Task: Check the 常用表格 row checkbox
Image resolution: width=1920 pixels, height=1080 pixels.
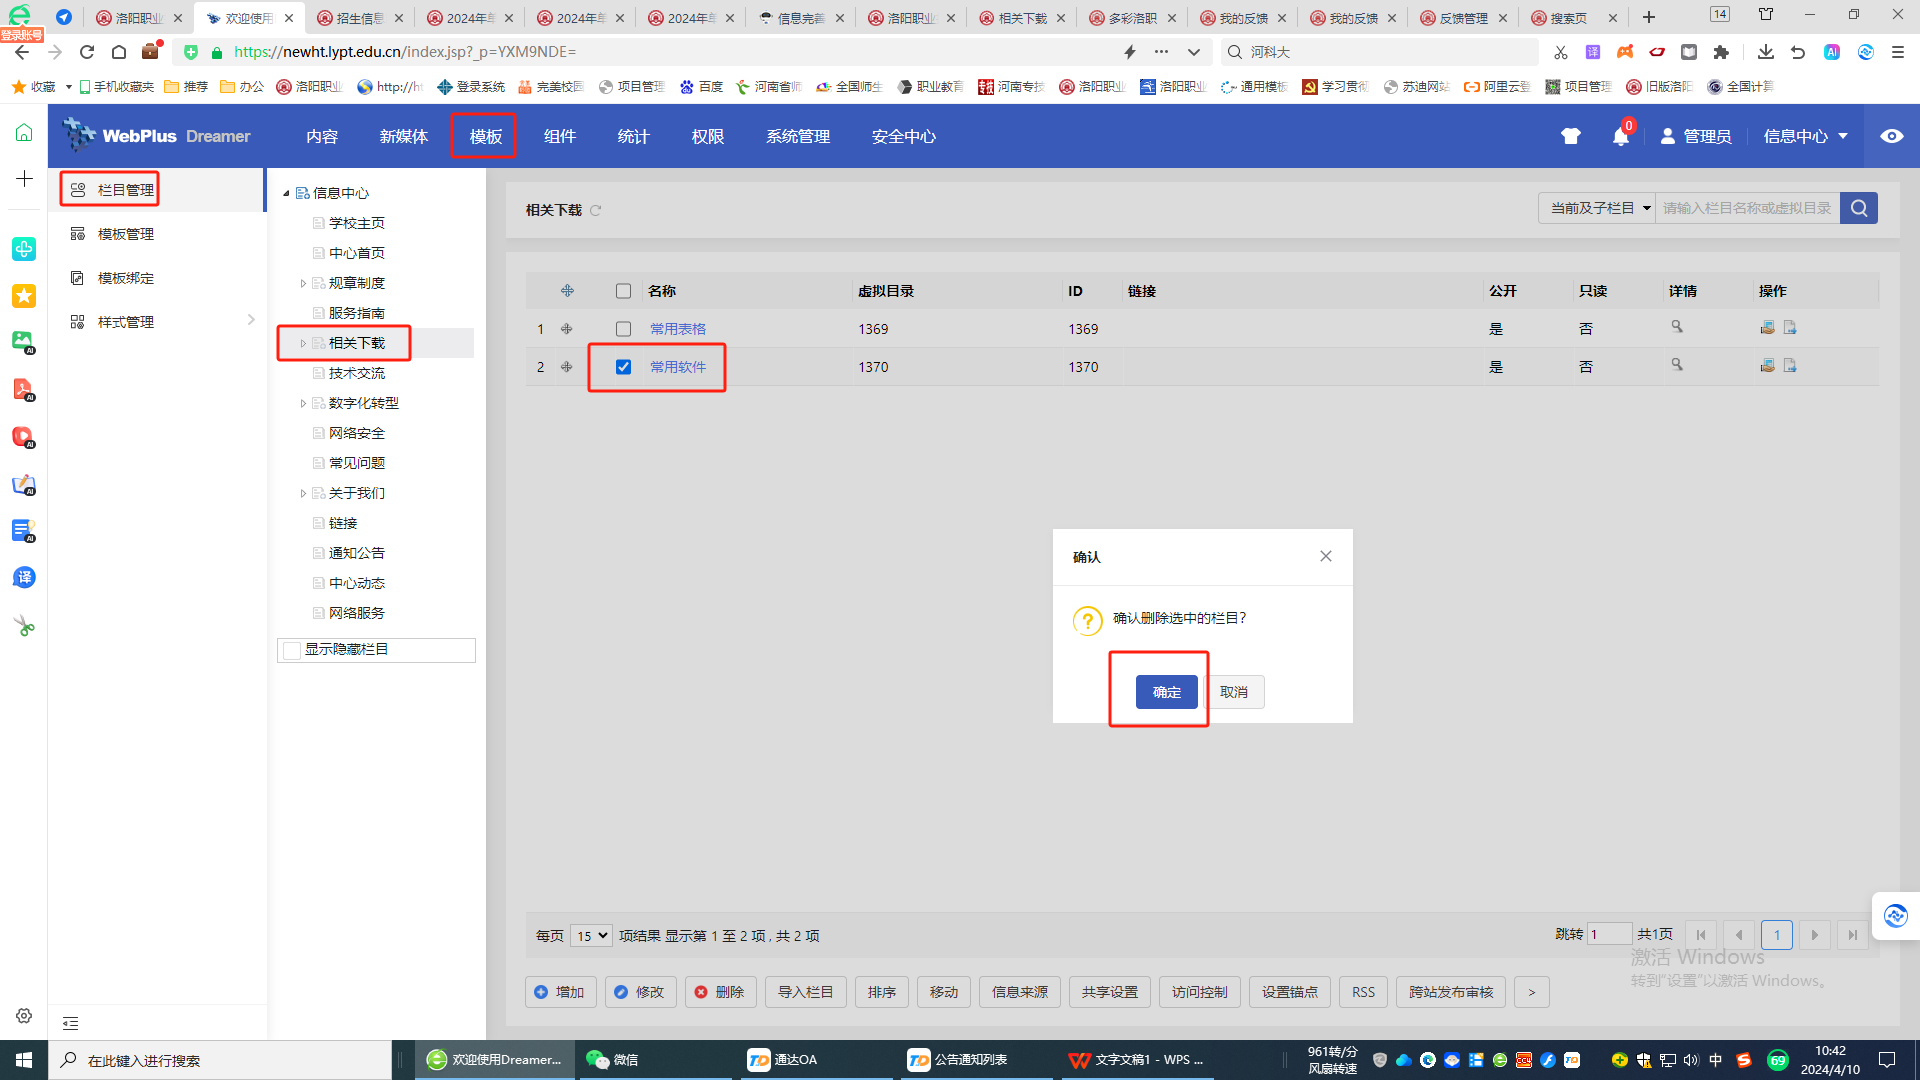Action: pyautogui.click(x=623, y=329)
